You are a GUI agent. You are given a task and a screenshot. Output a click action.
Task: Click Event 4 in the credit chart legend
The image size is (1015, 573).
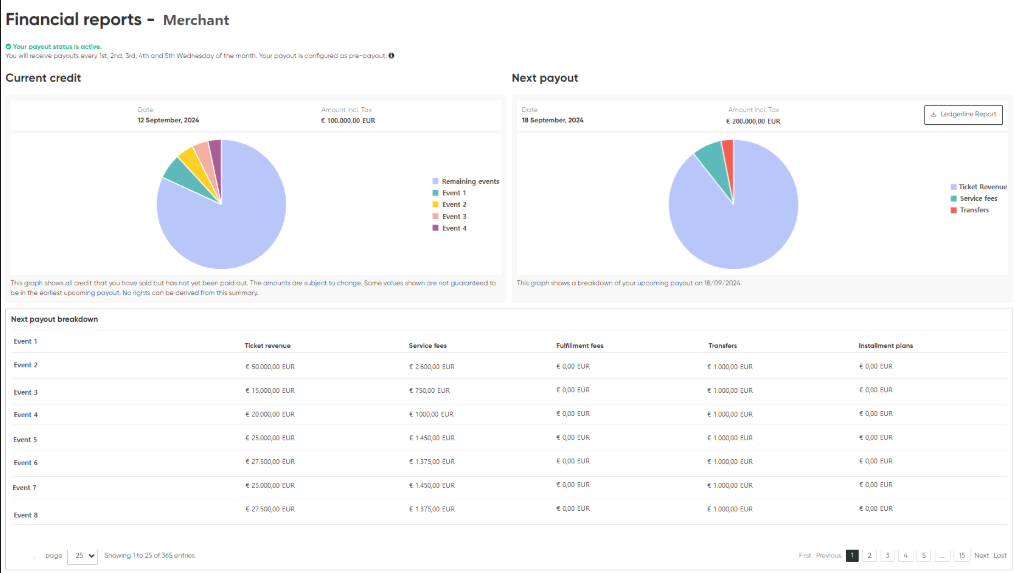pyautogui.click(x=454, y=228)
